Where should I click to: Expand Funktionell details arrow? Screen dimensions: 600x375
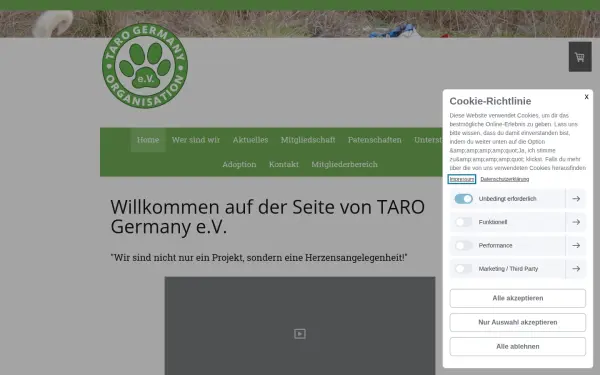click(x=576, y=222)
